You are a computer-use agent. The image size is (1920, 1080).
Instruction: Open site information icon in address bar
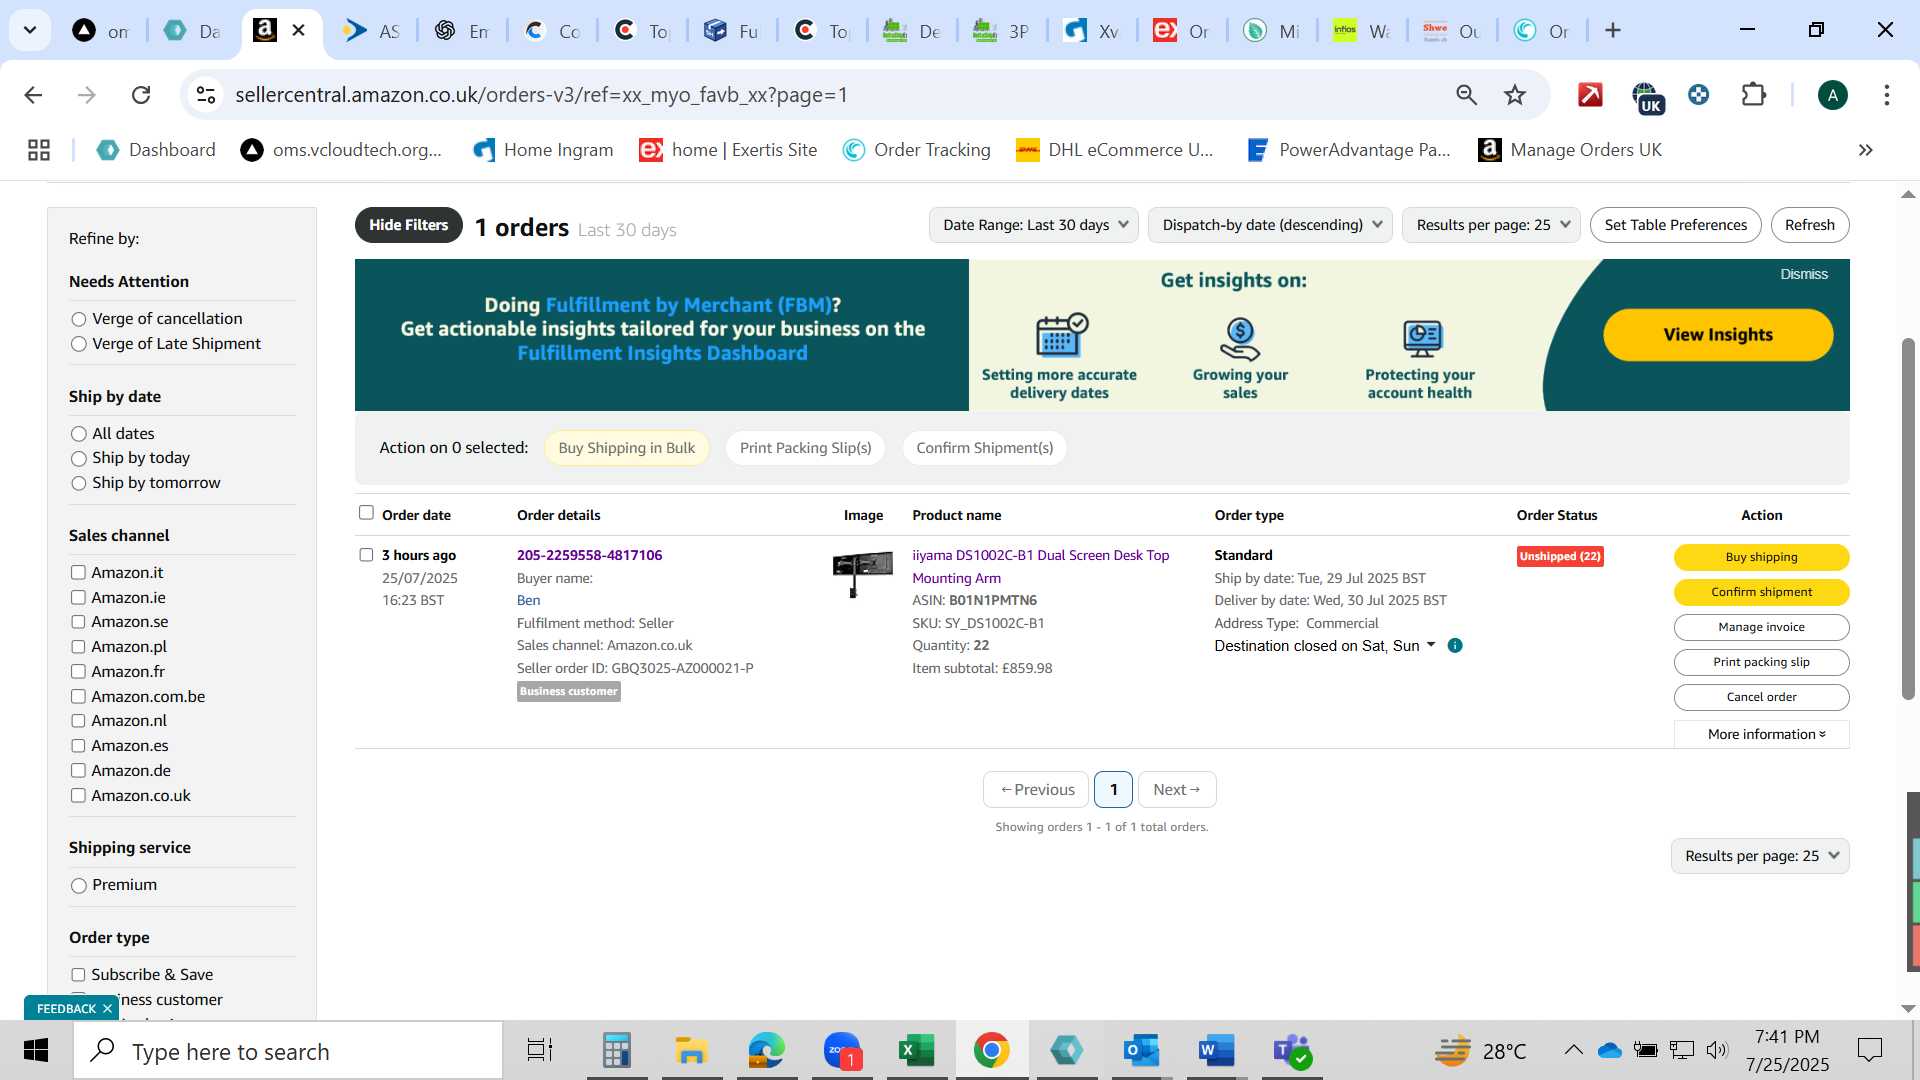206,95
